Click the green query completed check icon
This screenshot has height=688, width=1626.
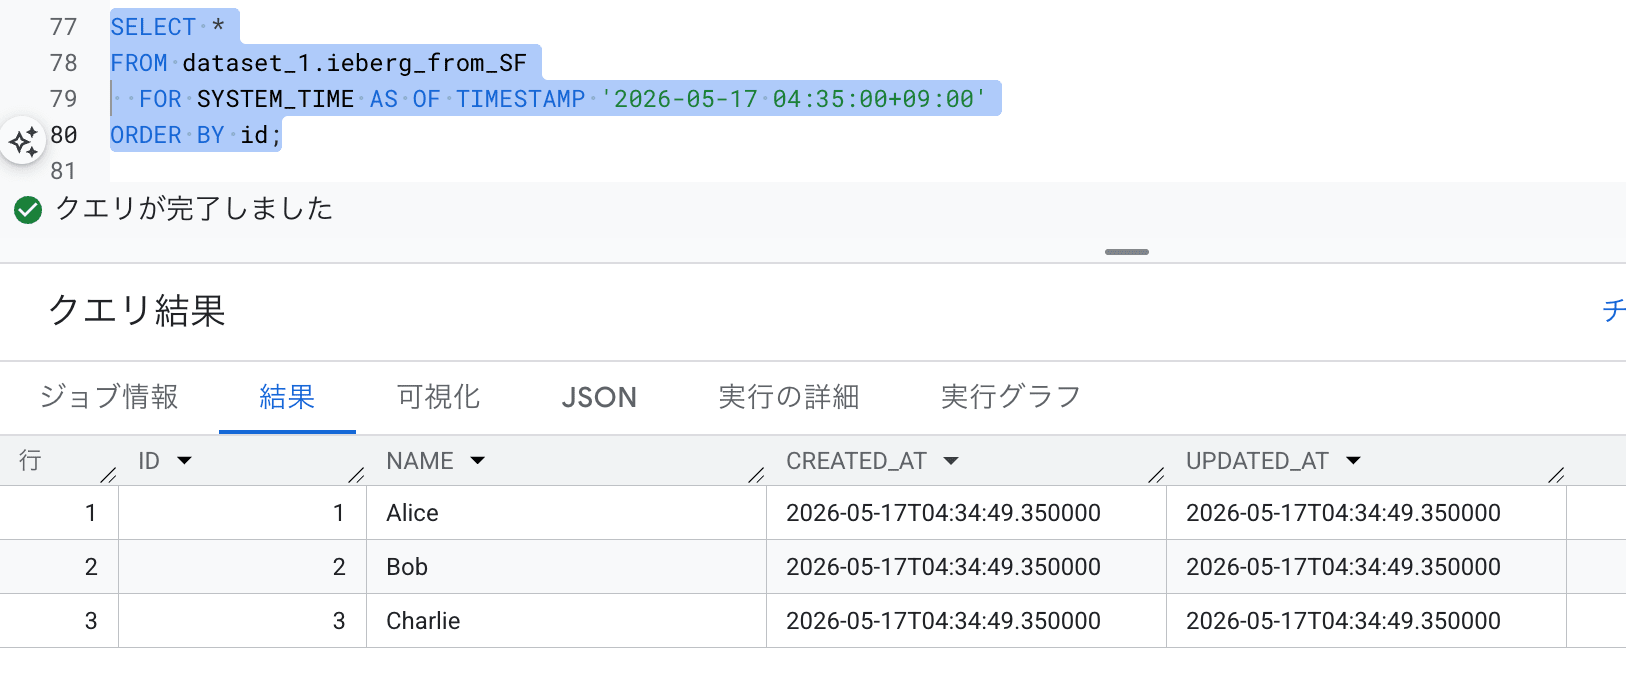click(x=28, y=210)
